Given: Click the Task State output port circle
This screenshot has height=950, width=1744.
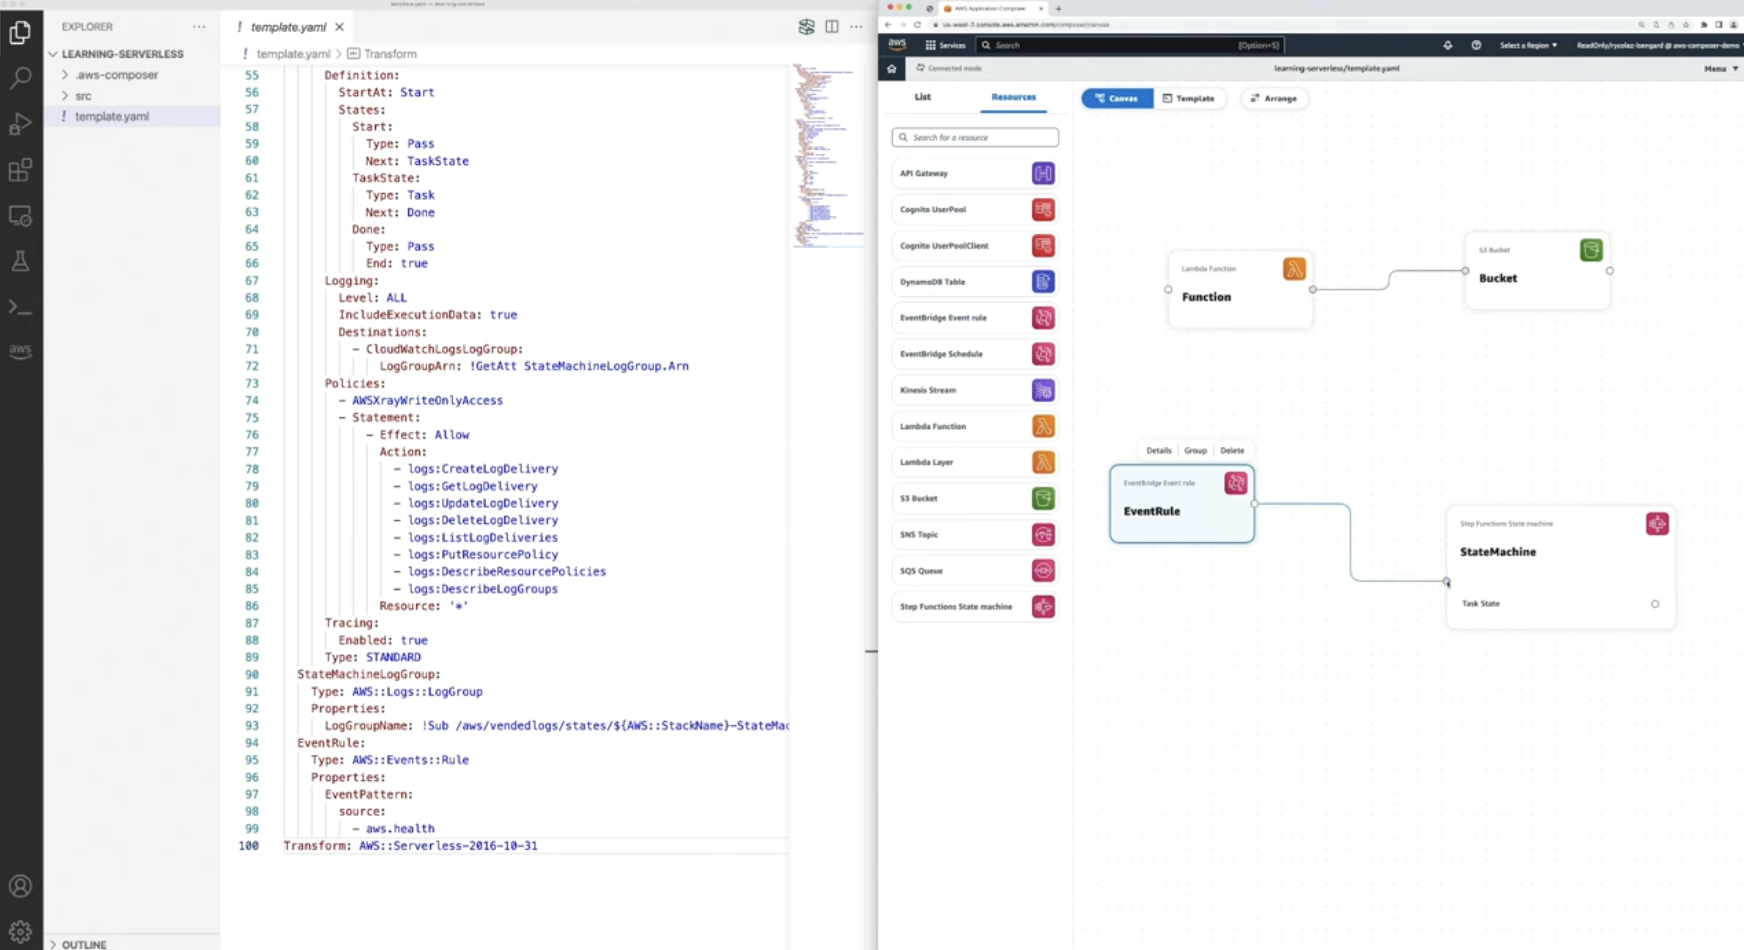Looking at the screenshot, I should (1655, 604).
